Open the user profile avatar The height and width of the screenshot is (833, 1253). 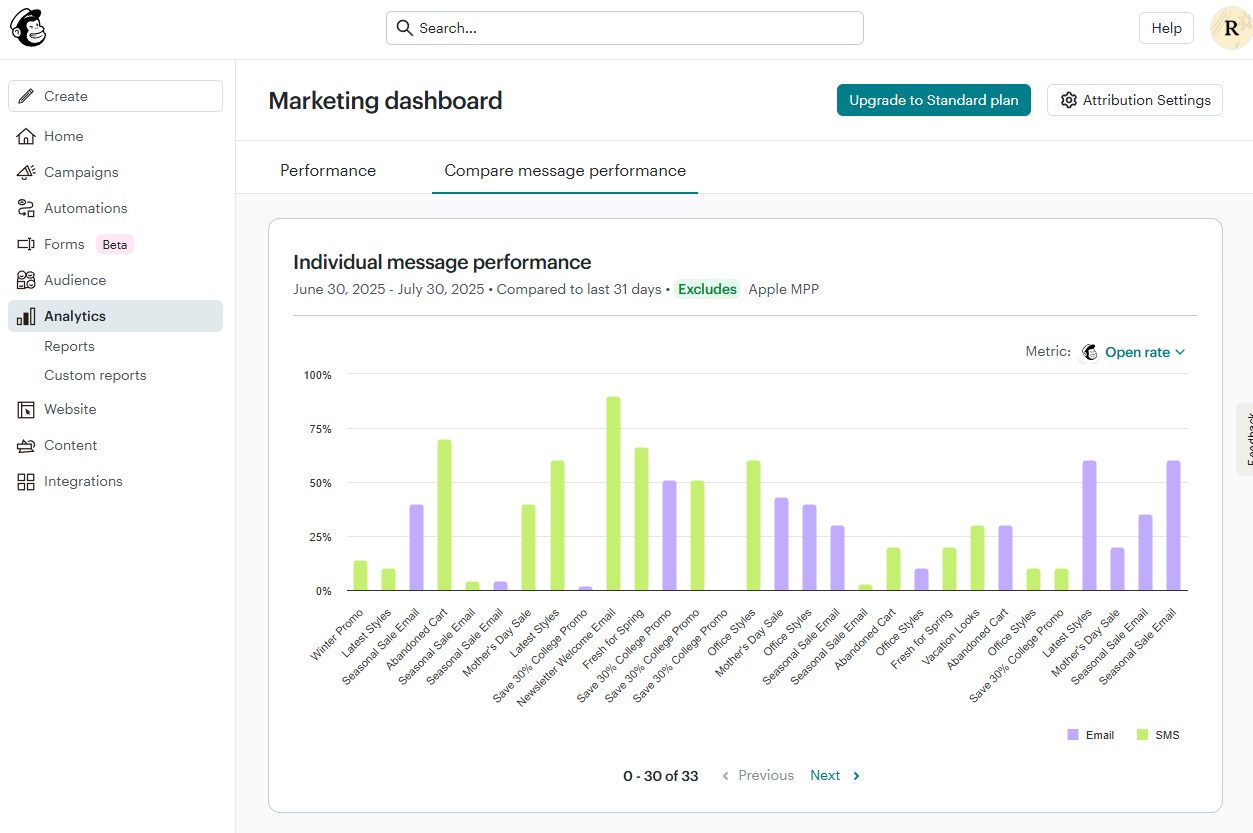point(1230,28)
